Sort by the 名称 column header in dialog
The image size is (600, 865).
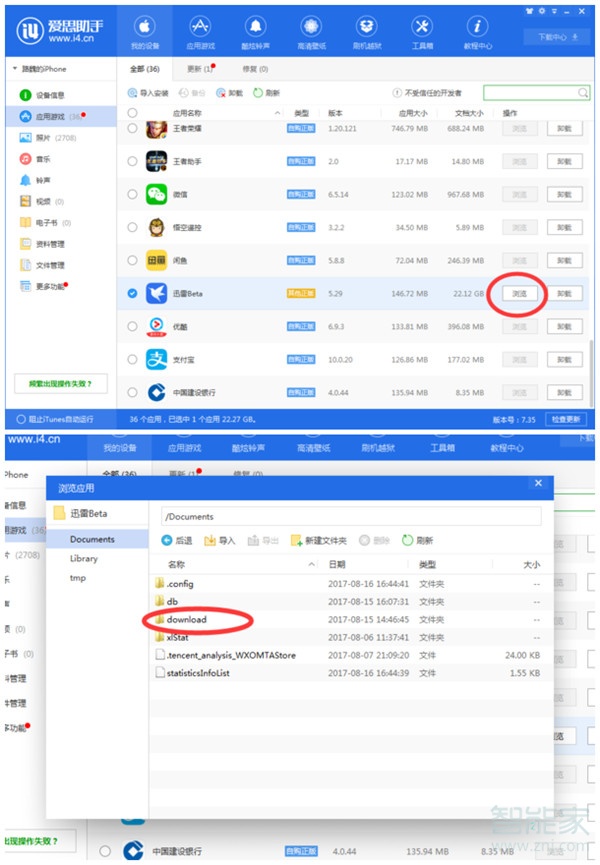tap(176, 565)
